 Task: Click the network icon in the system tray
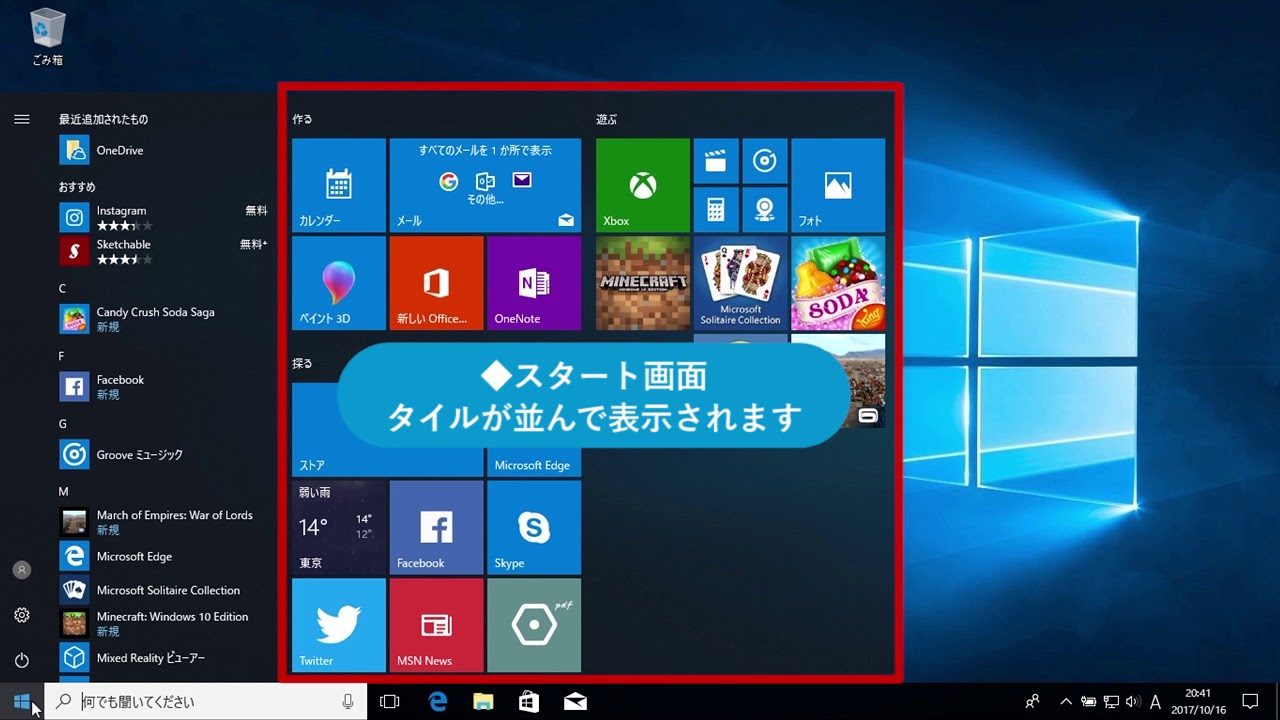(1110, 702)
